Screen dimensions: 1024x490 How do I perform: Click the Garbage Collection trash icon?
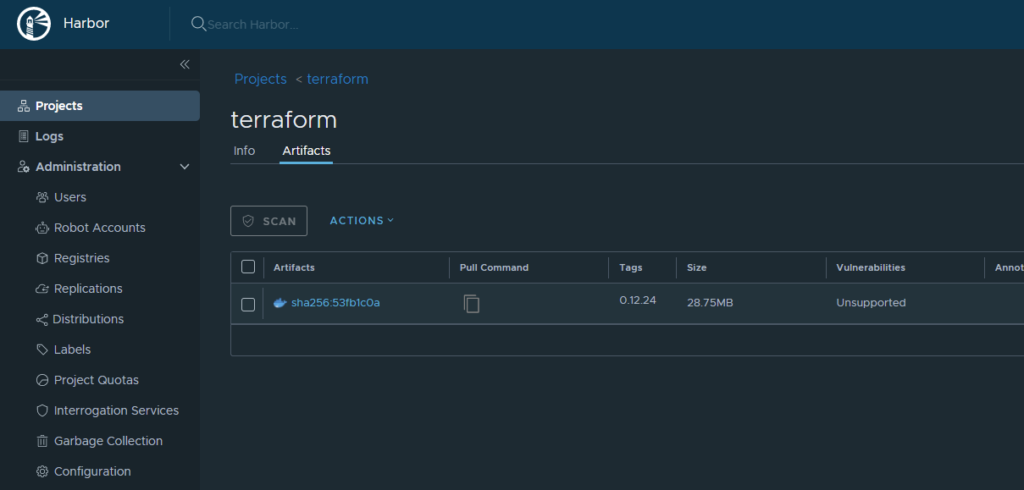[42, 441]
